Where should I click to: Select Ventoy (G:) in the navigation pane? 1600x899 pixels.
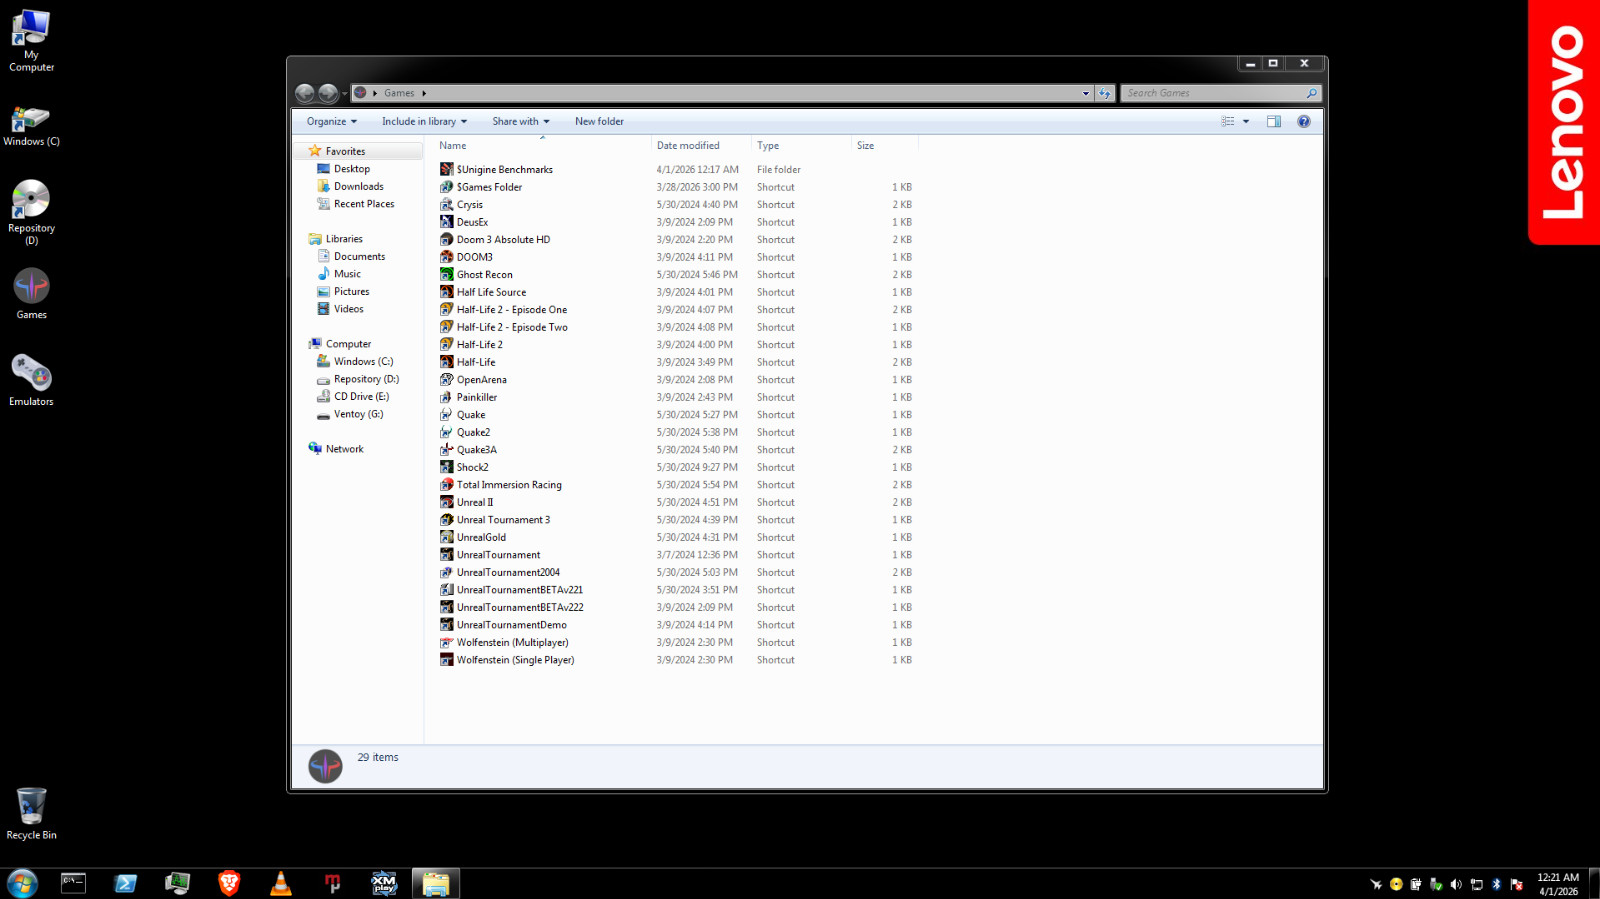click(x=358, y=414)
